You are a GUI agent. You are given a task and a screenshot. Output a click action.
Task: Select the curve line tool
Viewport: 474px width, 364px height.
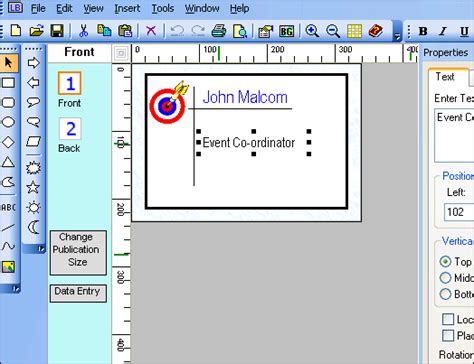[8, 247]
